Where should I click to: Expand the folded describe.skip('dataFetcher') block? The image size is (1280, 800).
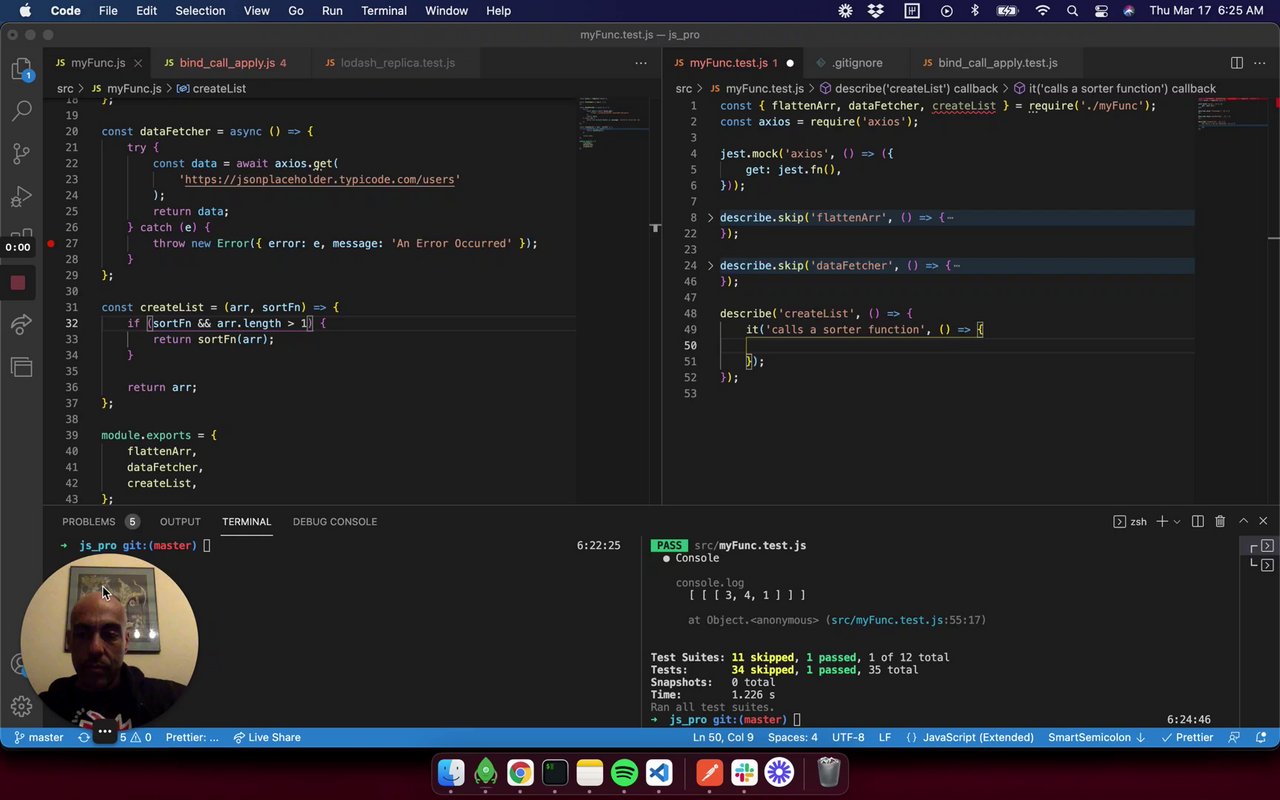click(711, 265)
